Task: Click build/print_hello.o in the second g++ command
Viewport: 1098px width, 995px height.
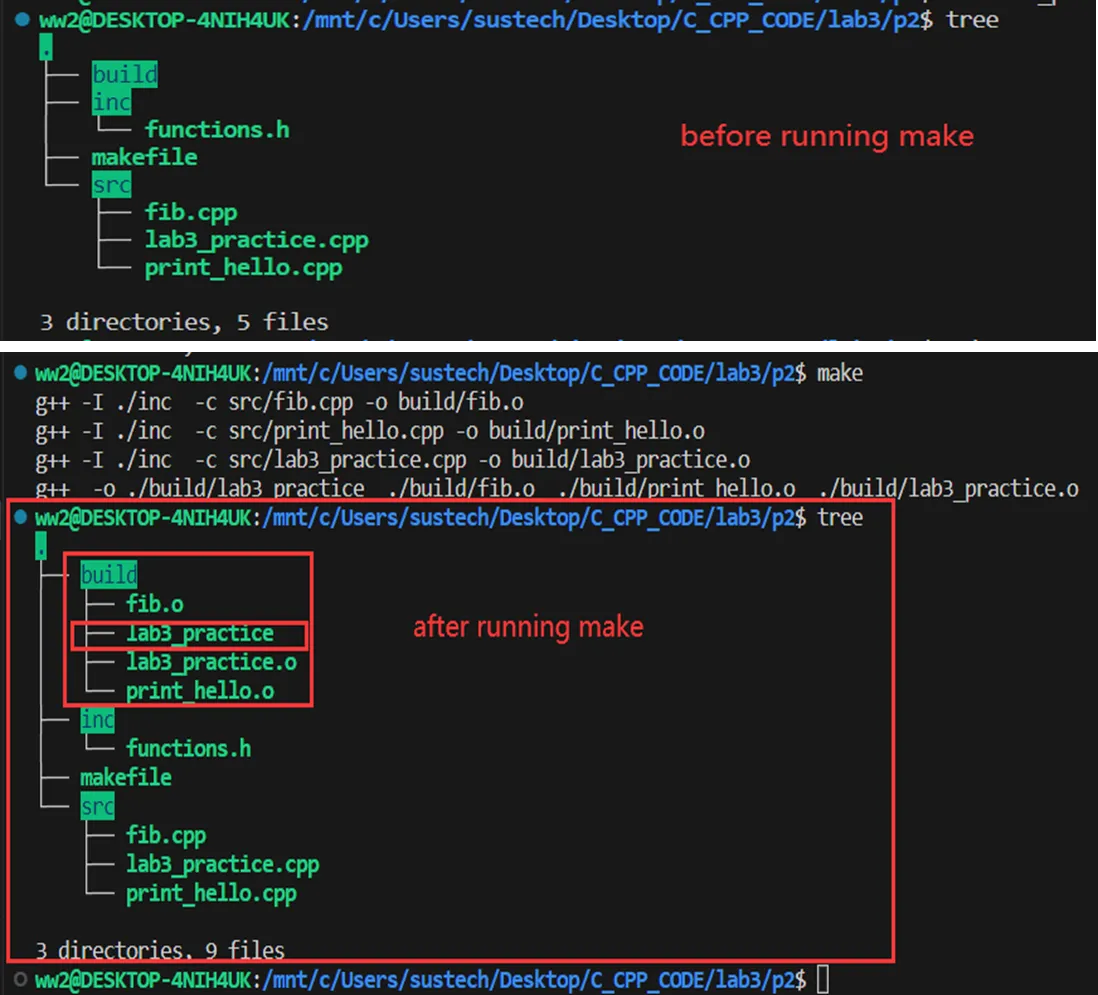Action: (597, 431)
